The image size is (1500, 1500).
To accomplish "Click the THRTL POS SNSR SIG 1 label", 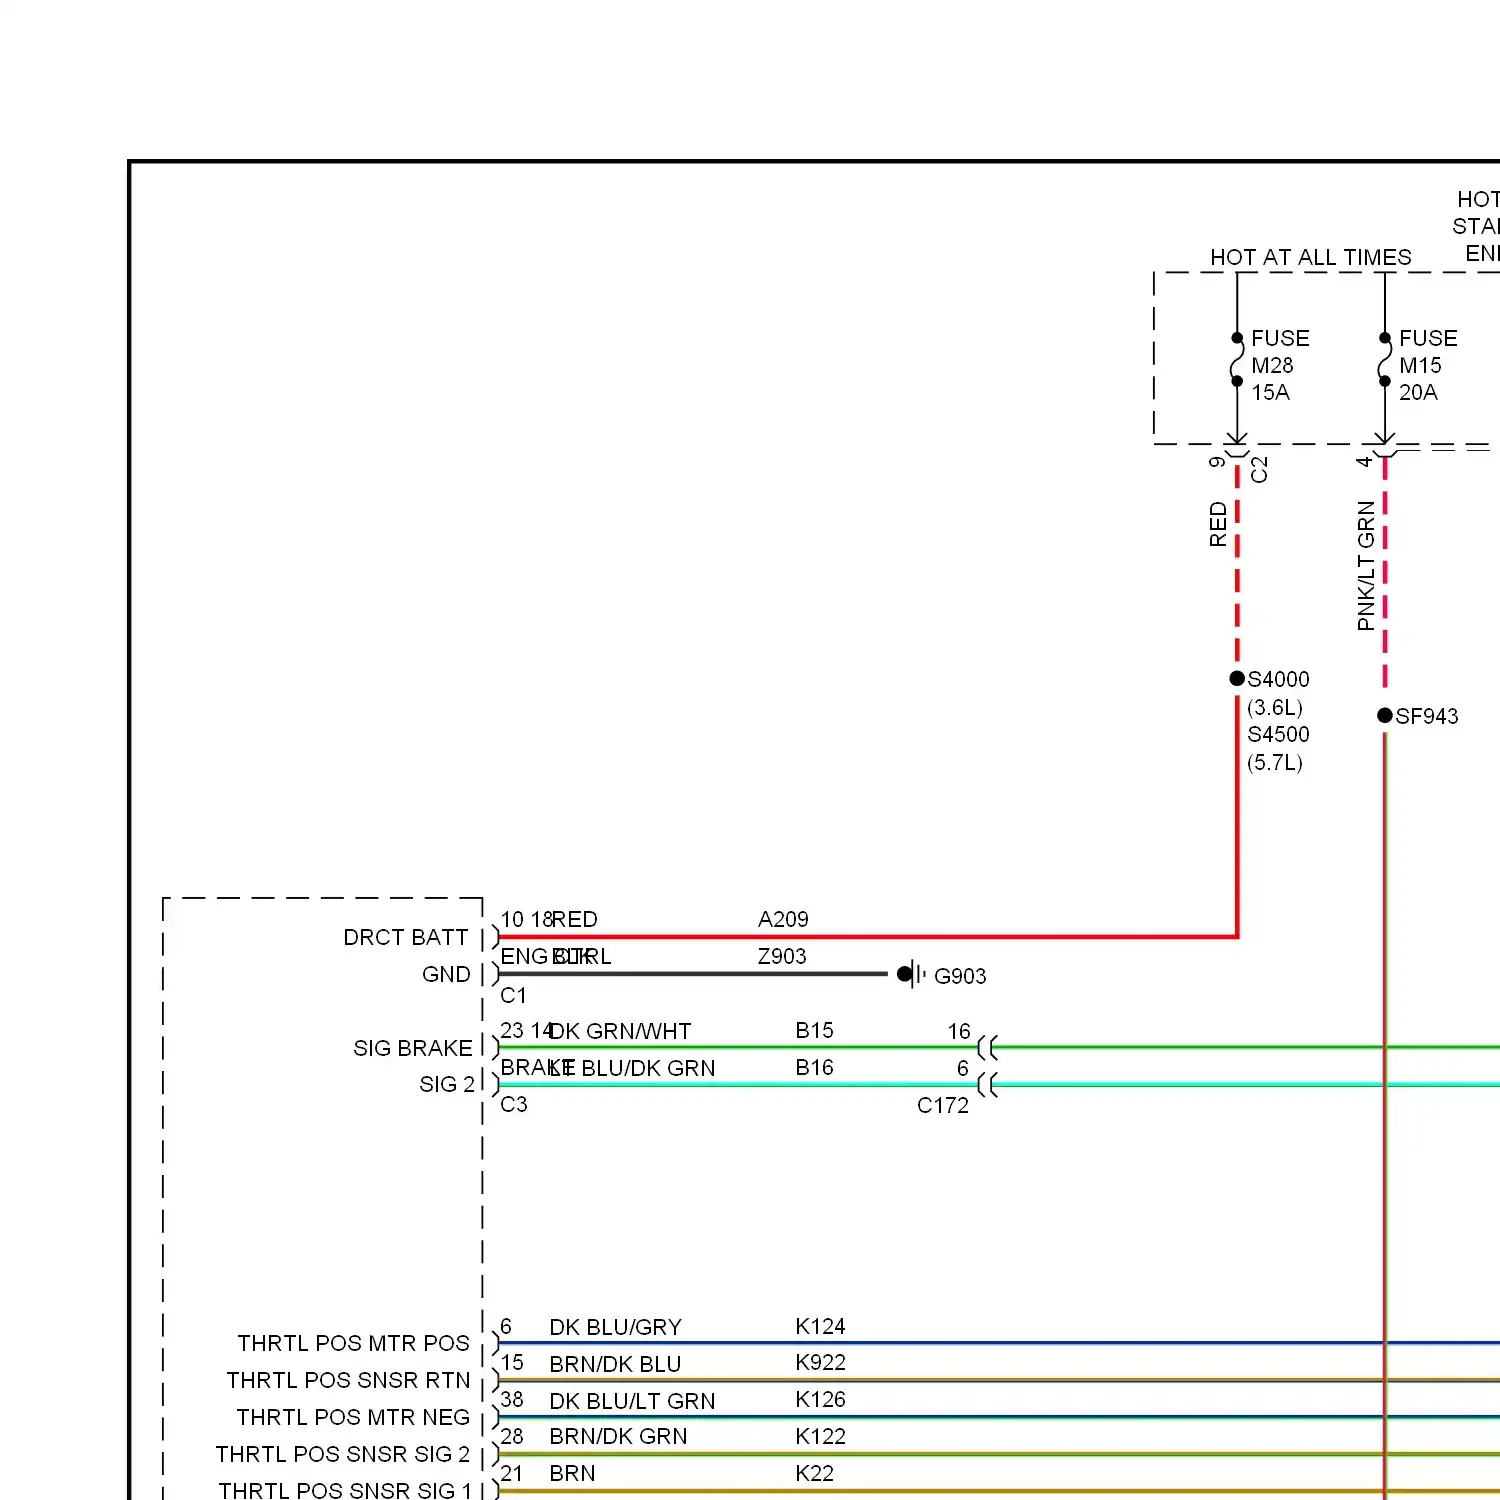I will tap(345, 1490).
